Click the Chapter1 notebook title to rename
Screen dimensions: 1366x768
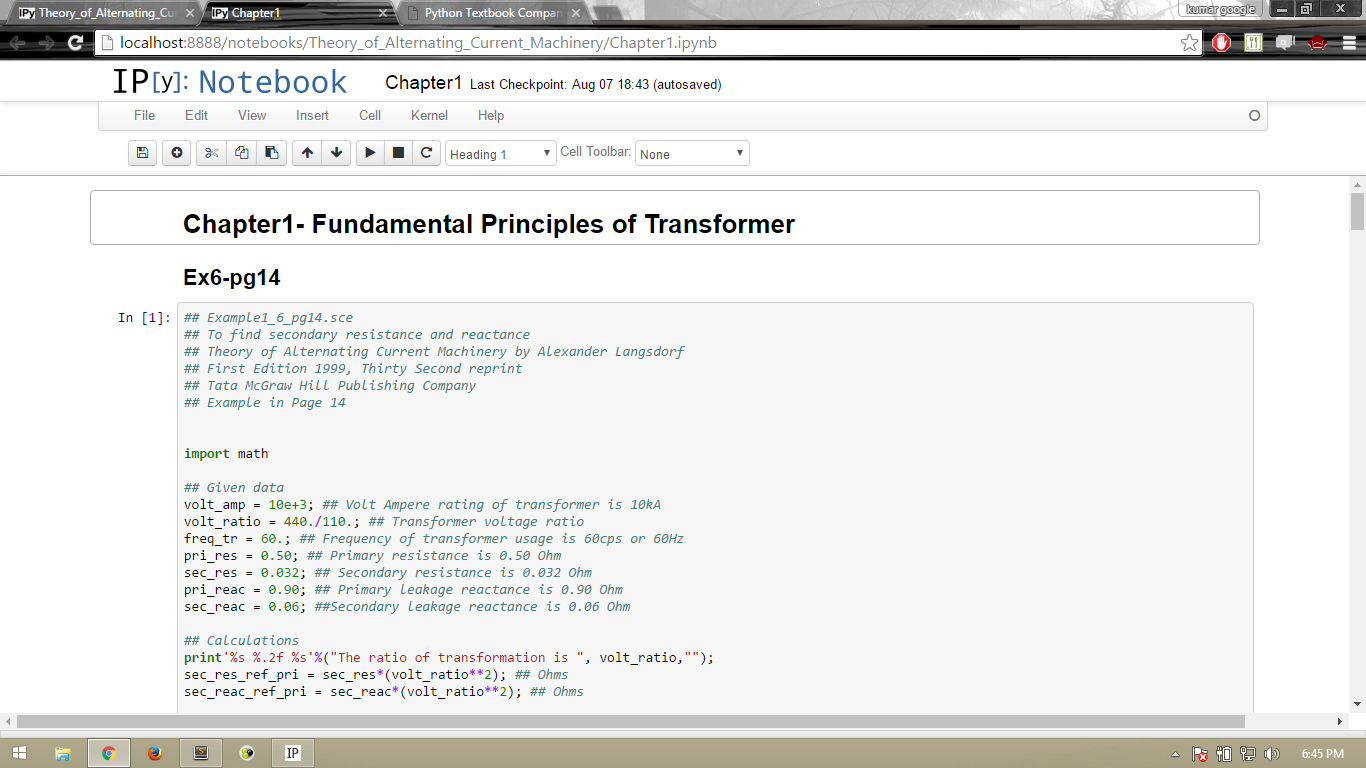coord(423,83)
